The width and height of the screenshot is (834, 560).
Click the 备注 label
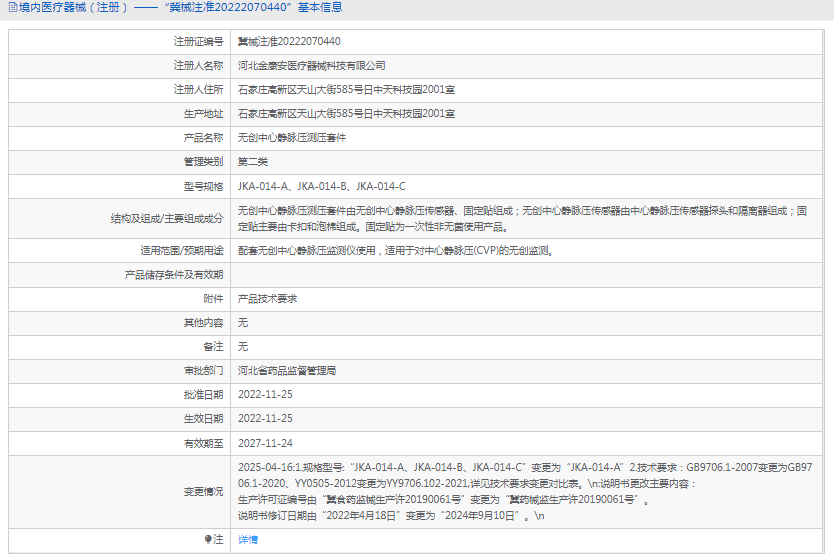pos(213,347)
